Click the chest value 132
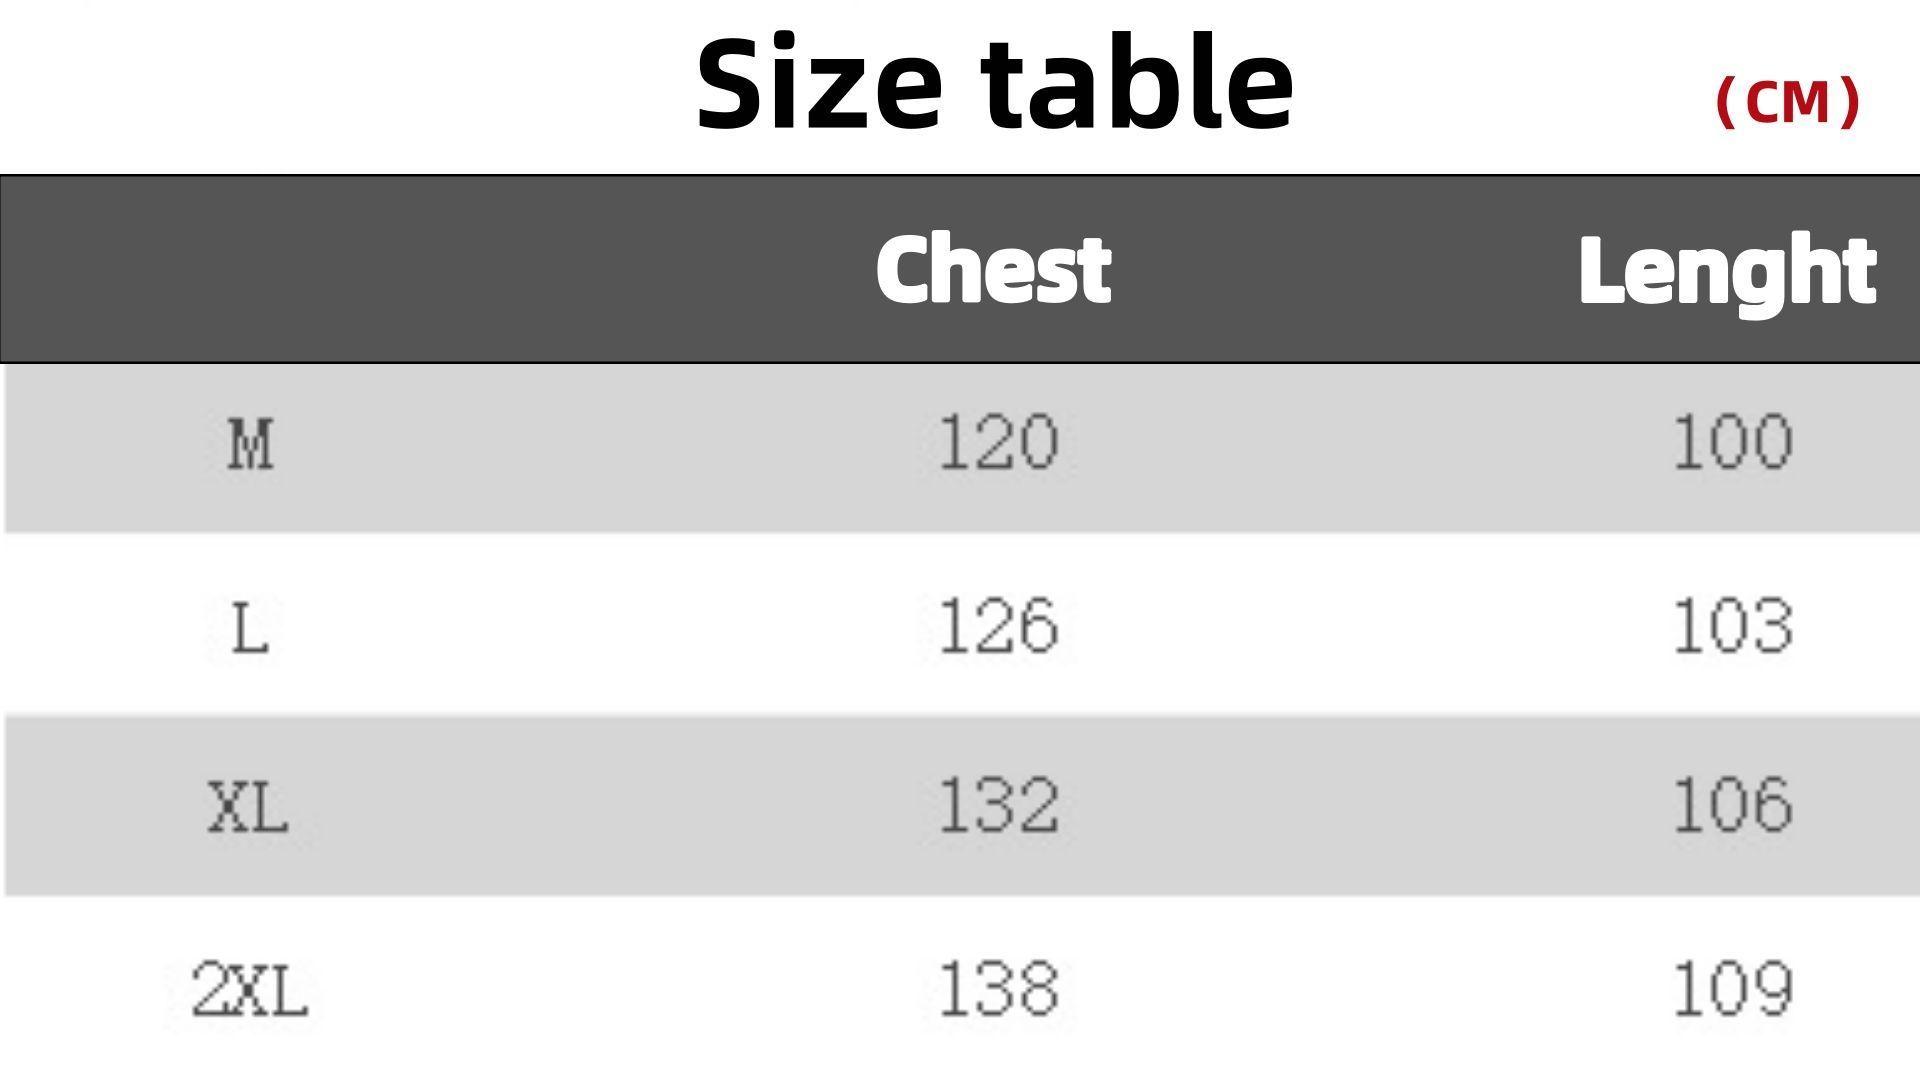Viewport: 1920px width, 1080px height. click(998, 806)
